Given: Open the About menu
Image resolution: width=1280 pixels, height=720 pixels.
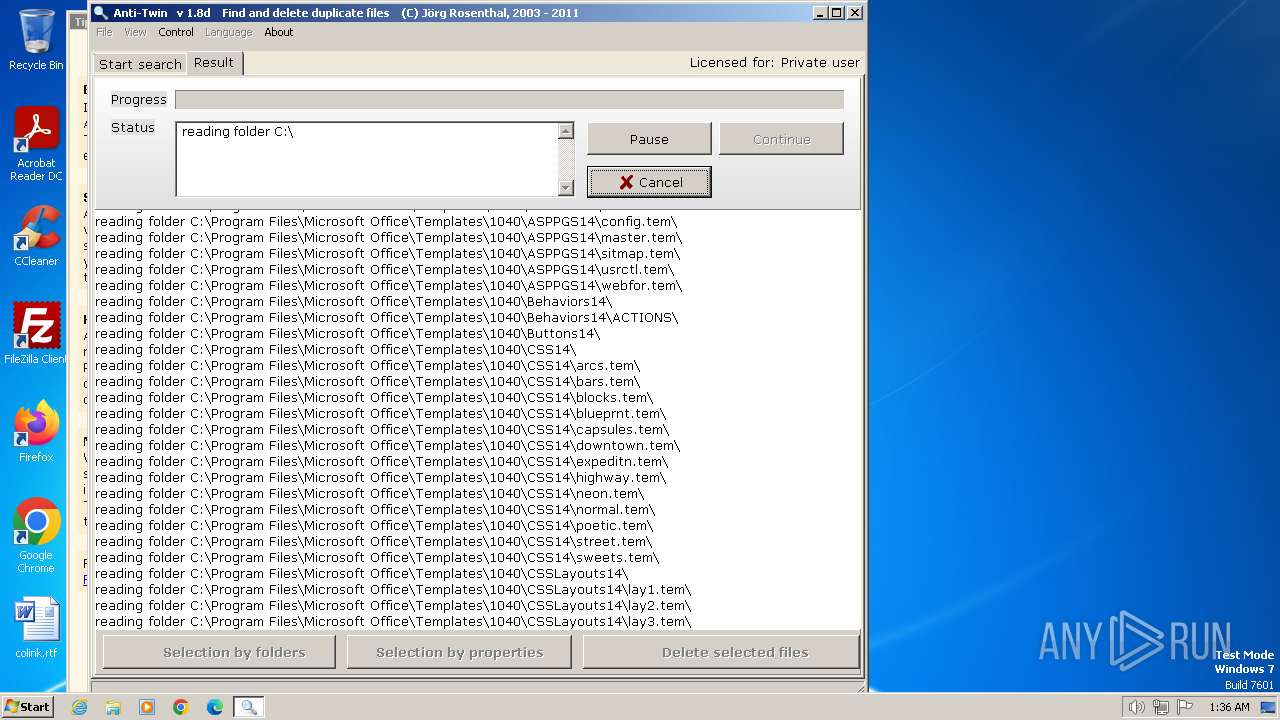Looking at the screenshot, I should [x=279, y=32].
